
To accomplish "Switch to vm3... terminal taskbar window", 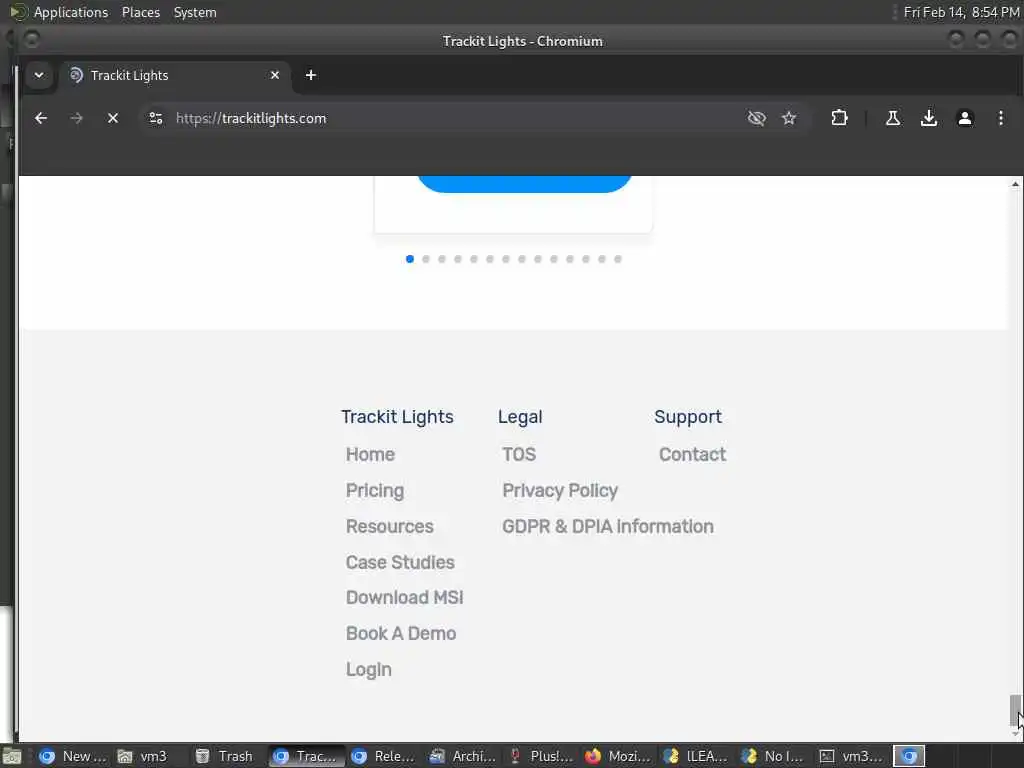I will 852,756.
